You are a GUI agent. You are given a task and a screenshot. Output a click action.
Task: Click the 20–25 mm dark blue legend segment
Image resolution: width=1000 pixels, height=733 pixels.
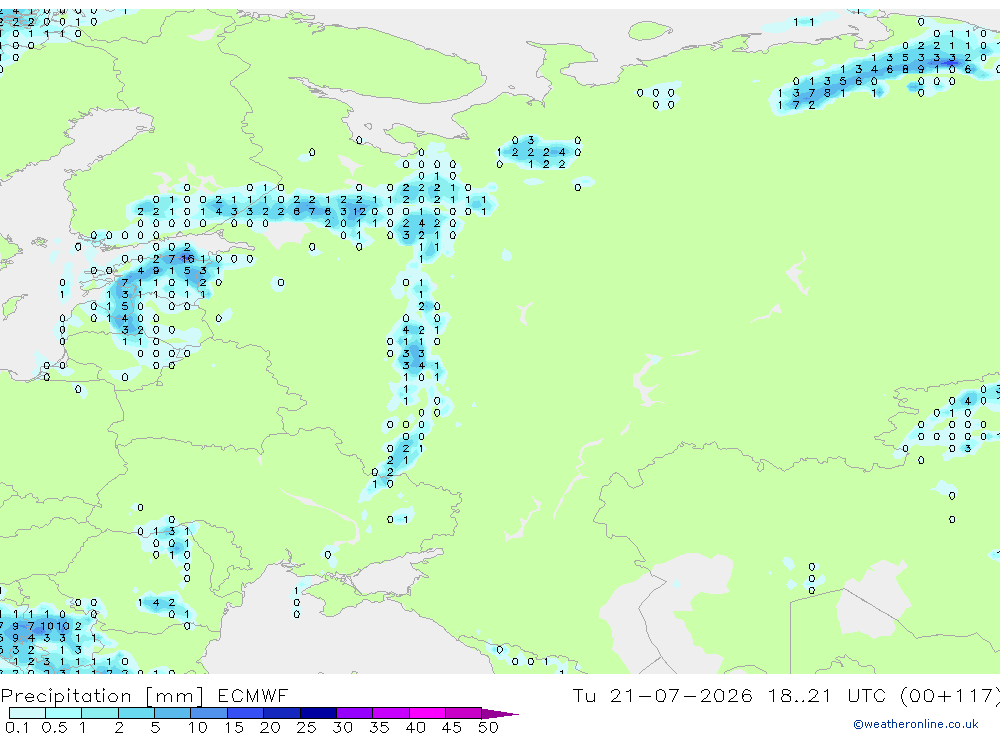pyautogui.click(x=281, y=713)
